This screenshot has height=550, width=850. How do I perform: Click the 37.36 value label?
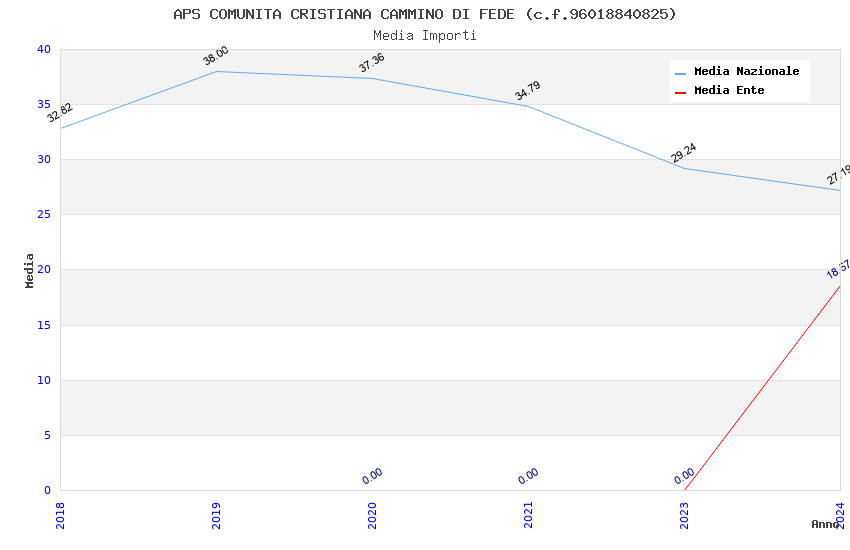372,63
